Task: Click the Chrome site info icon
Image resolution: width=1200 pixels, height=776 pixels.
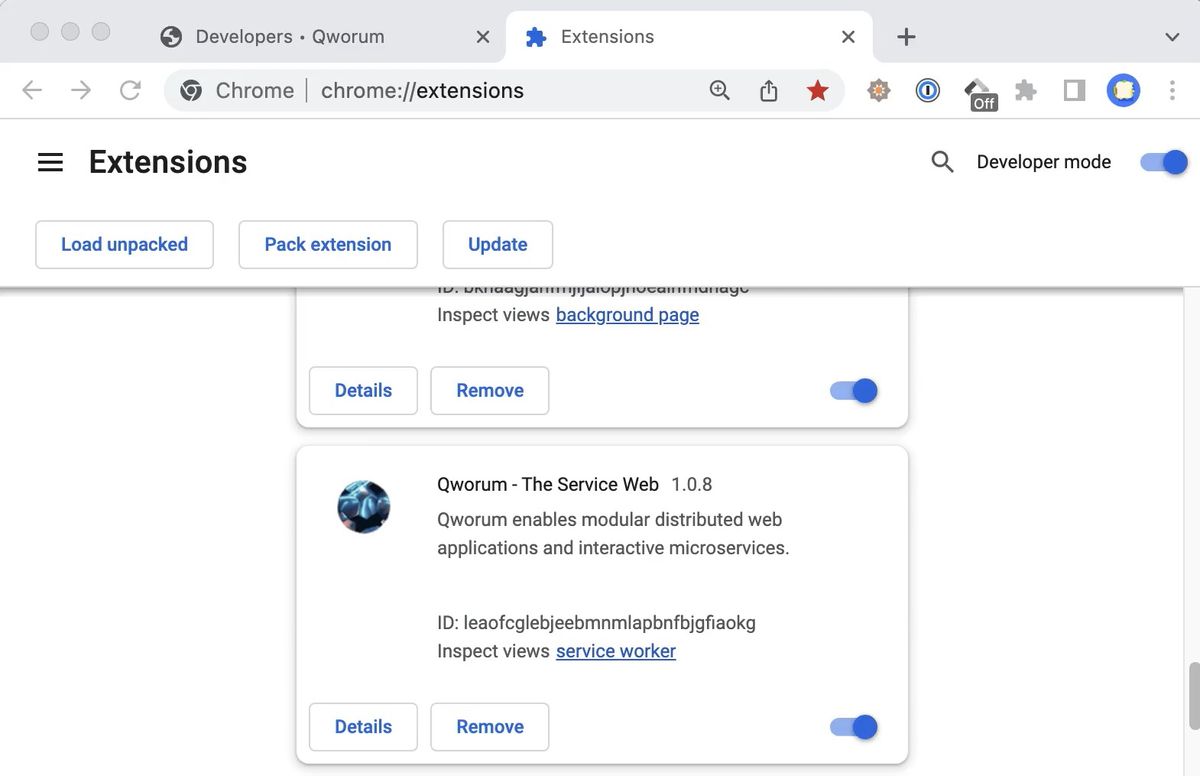Action: (191, 91)
